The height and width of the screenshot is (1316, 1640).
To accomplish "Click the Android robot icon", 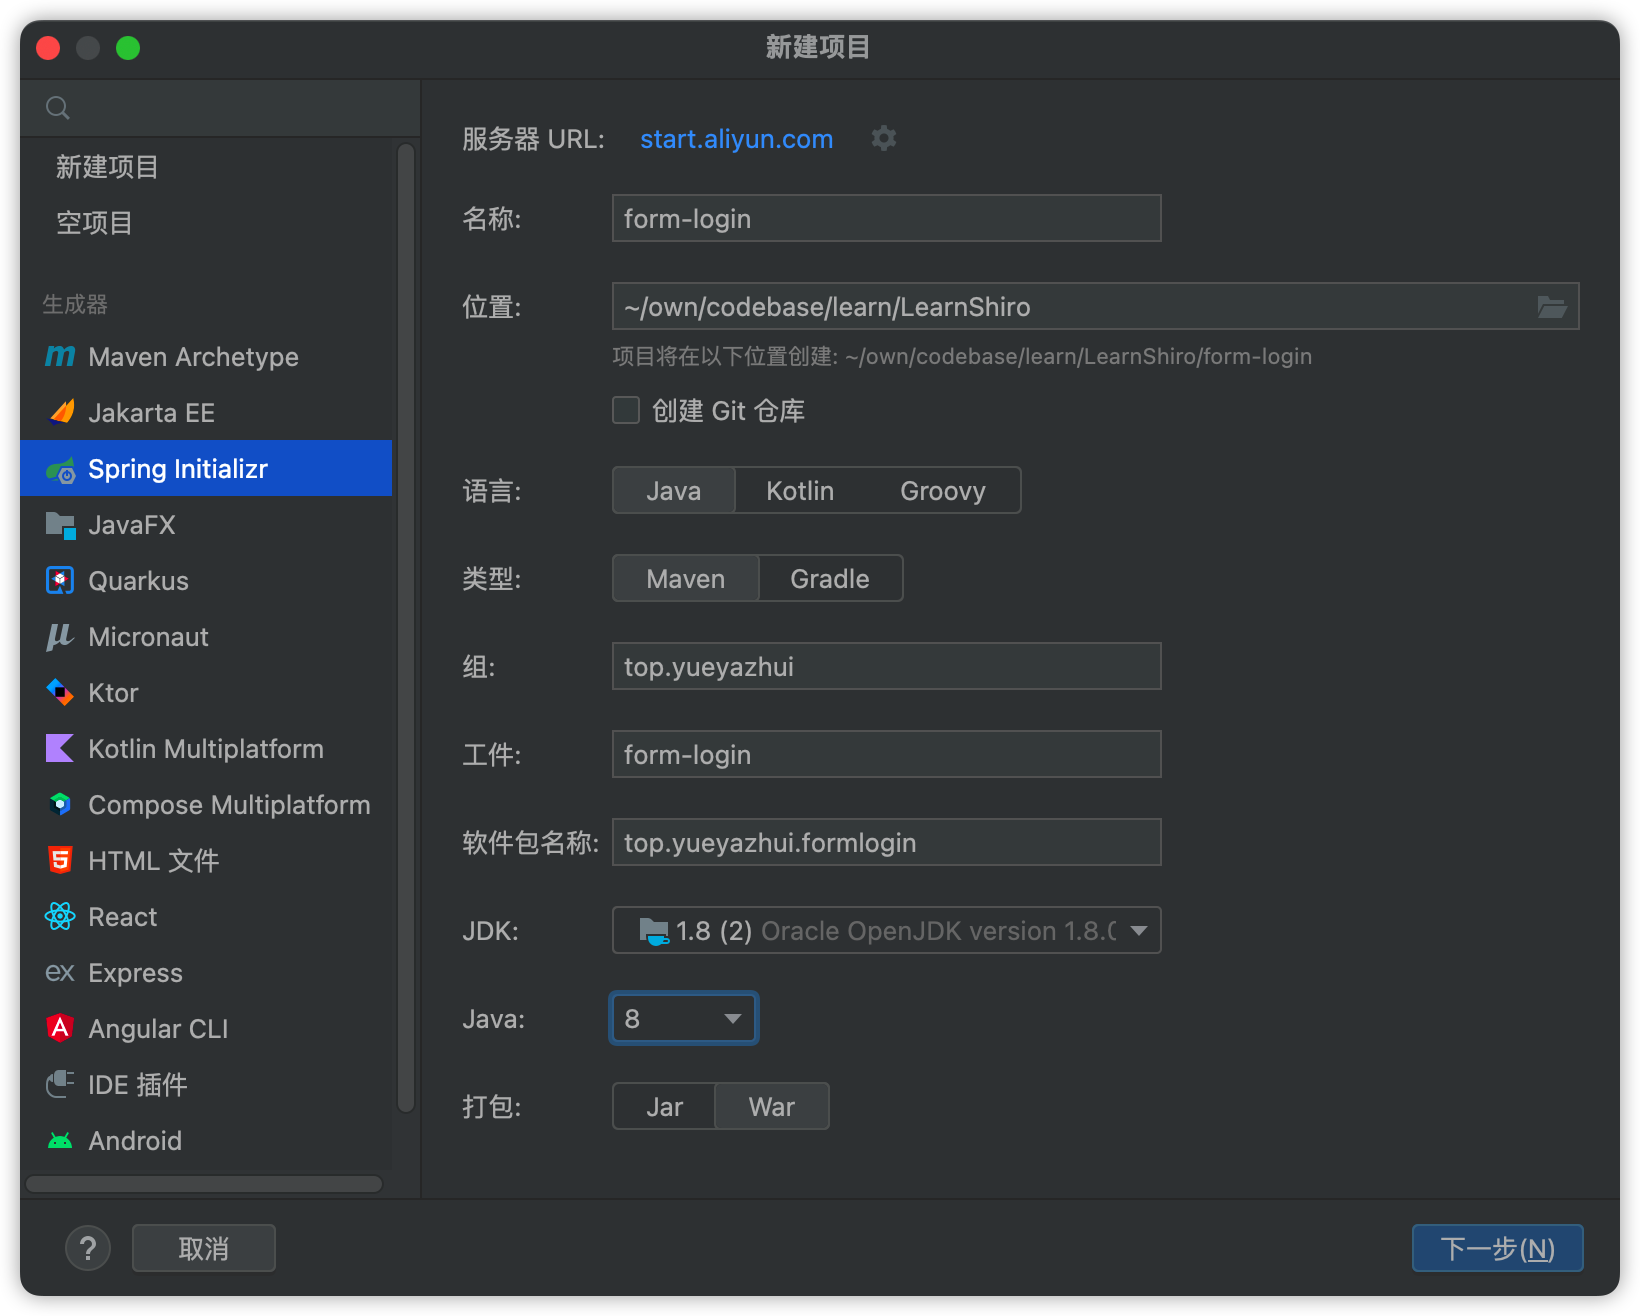I will 60,1140.
